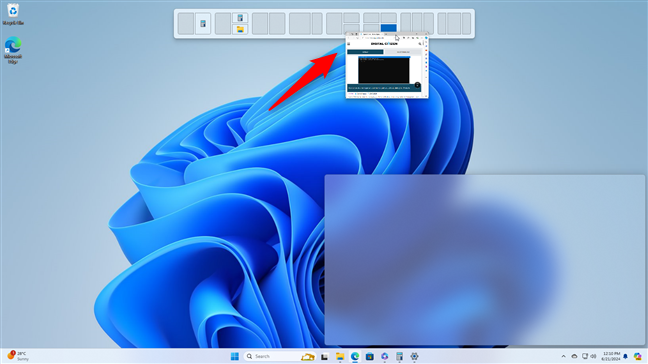
Task: Pick the File Explorer zone in the snap layout bar
Action: [x=240, y=29]
